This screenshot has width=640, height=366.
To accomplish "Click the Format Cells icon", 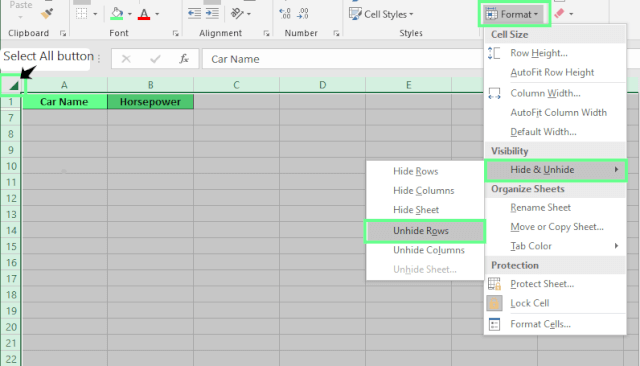I will [494, 324].
